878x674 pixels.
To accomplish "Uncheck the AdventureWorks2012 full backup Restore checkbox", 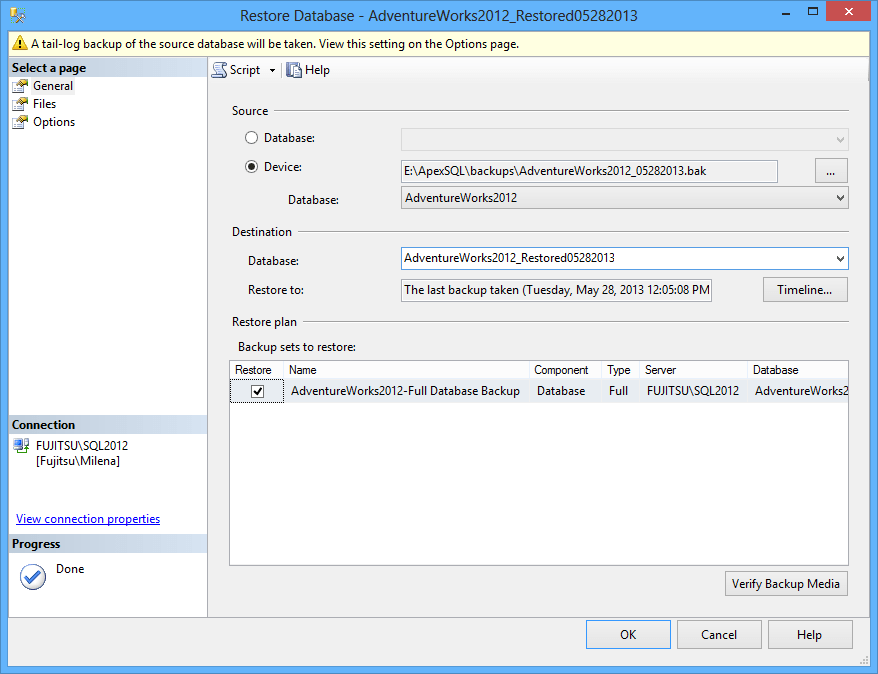I will click(x=256, y=391).
